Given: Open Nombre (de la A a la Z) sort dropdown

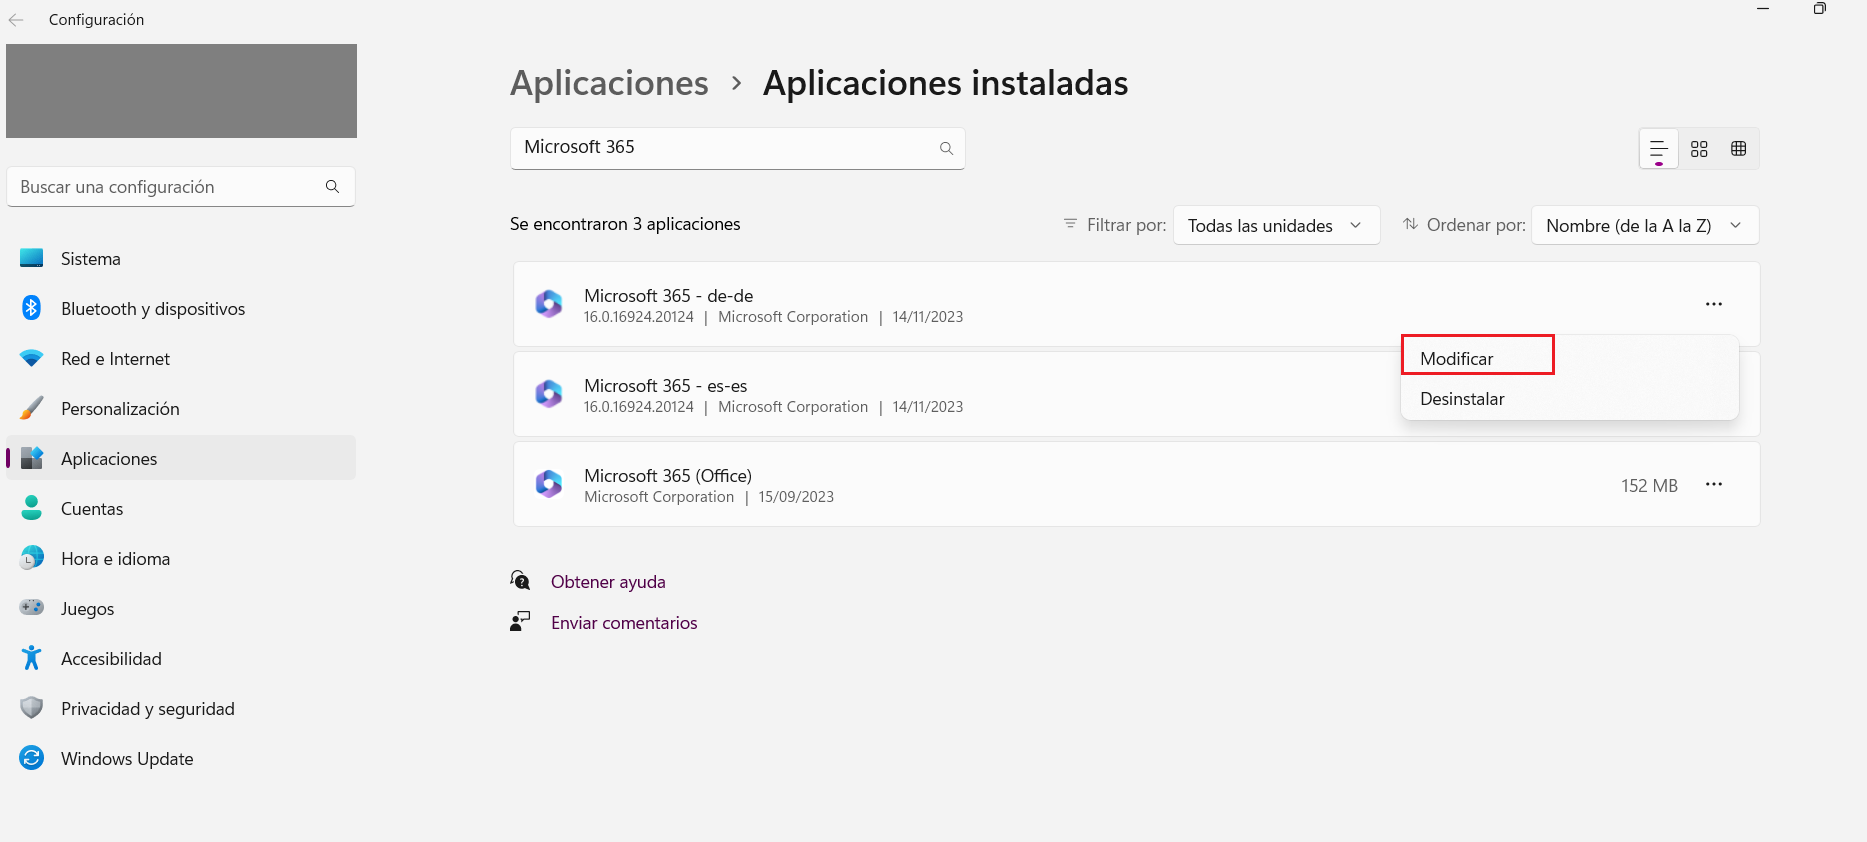Looking at the screenshot, I should [1645, 225].
